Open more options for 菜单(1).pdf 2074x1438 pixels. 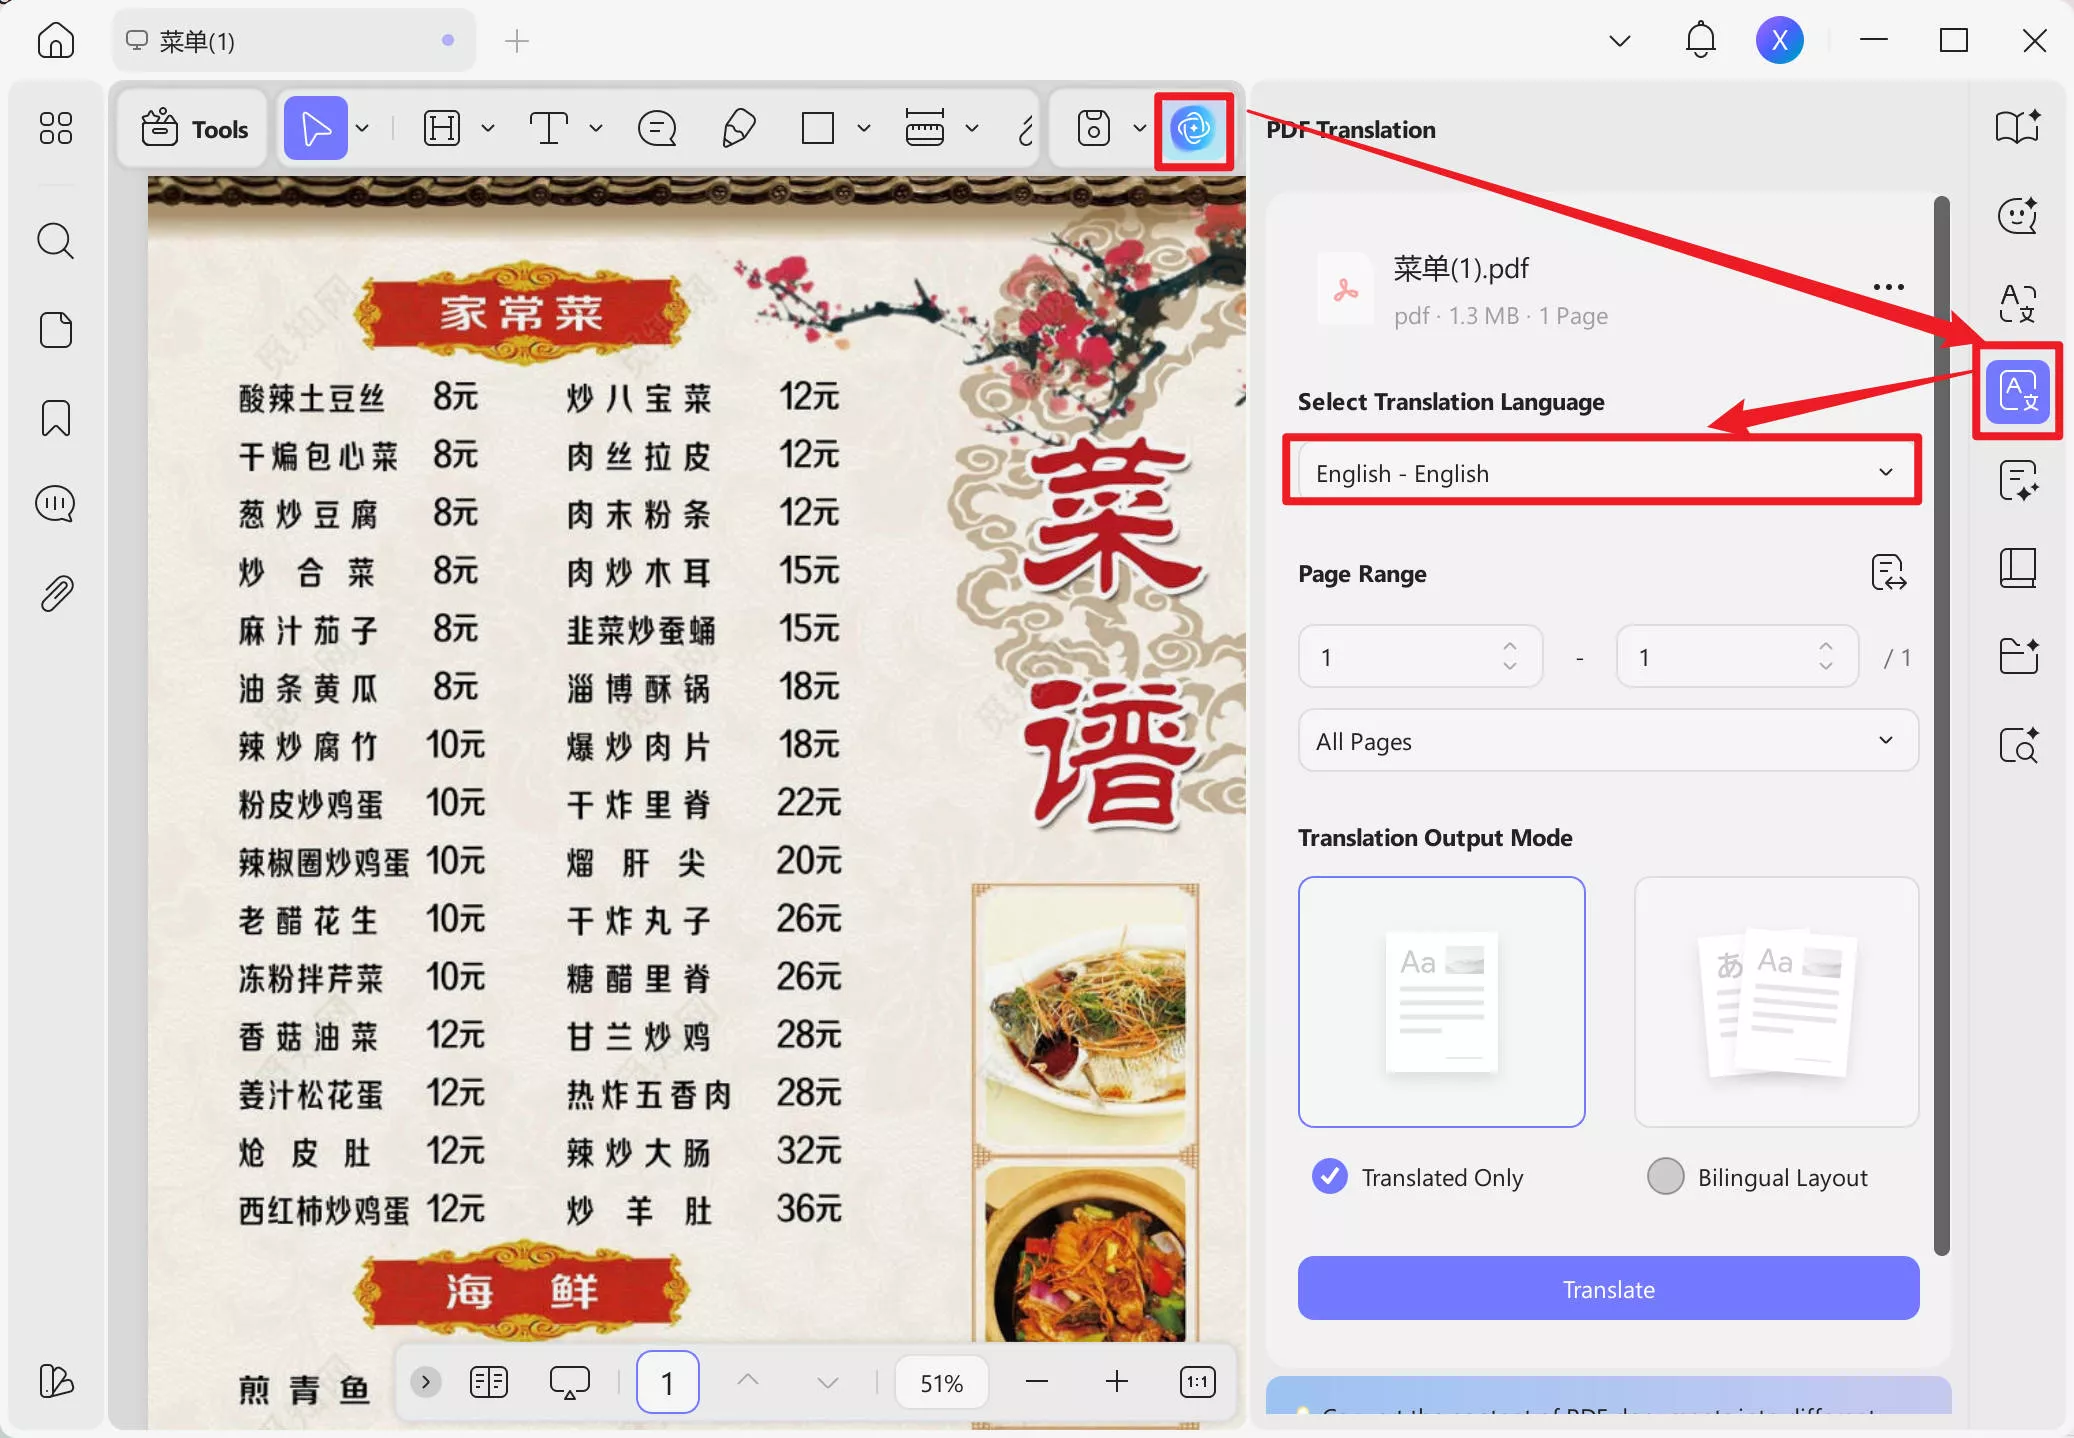tap(1888, 287)
